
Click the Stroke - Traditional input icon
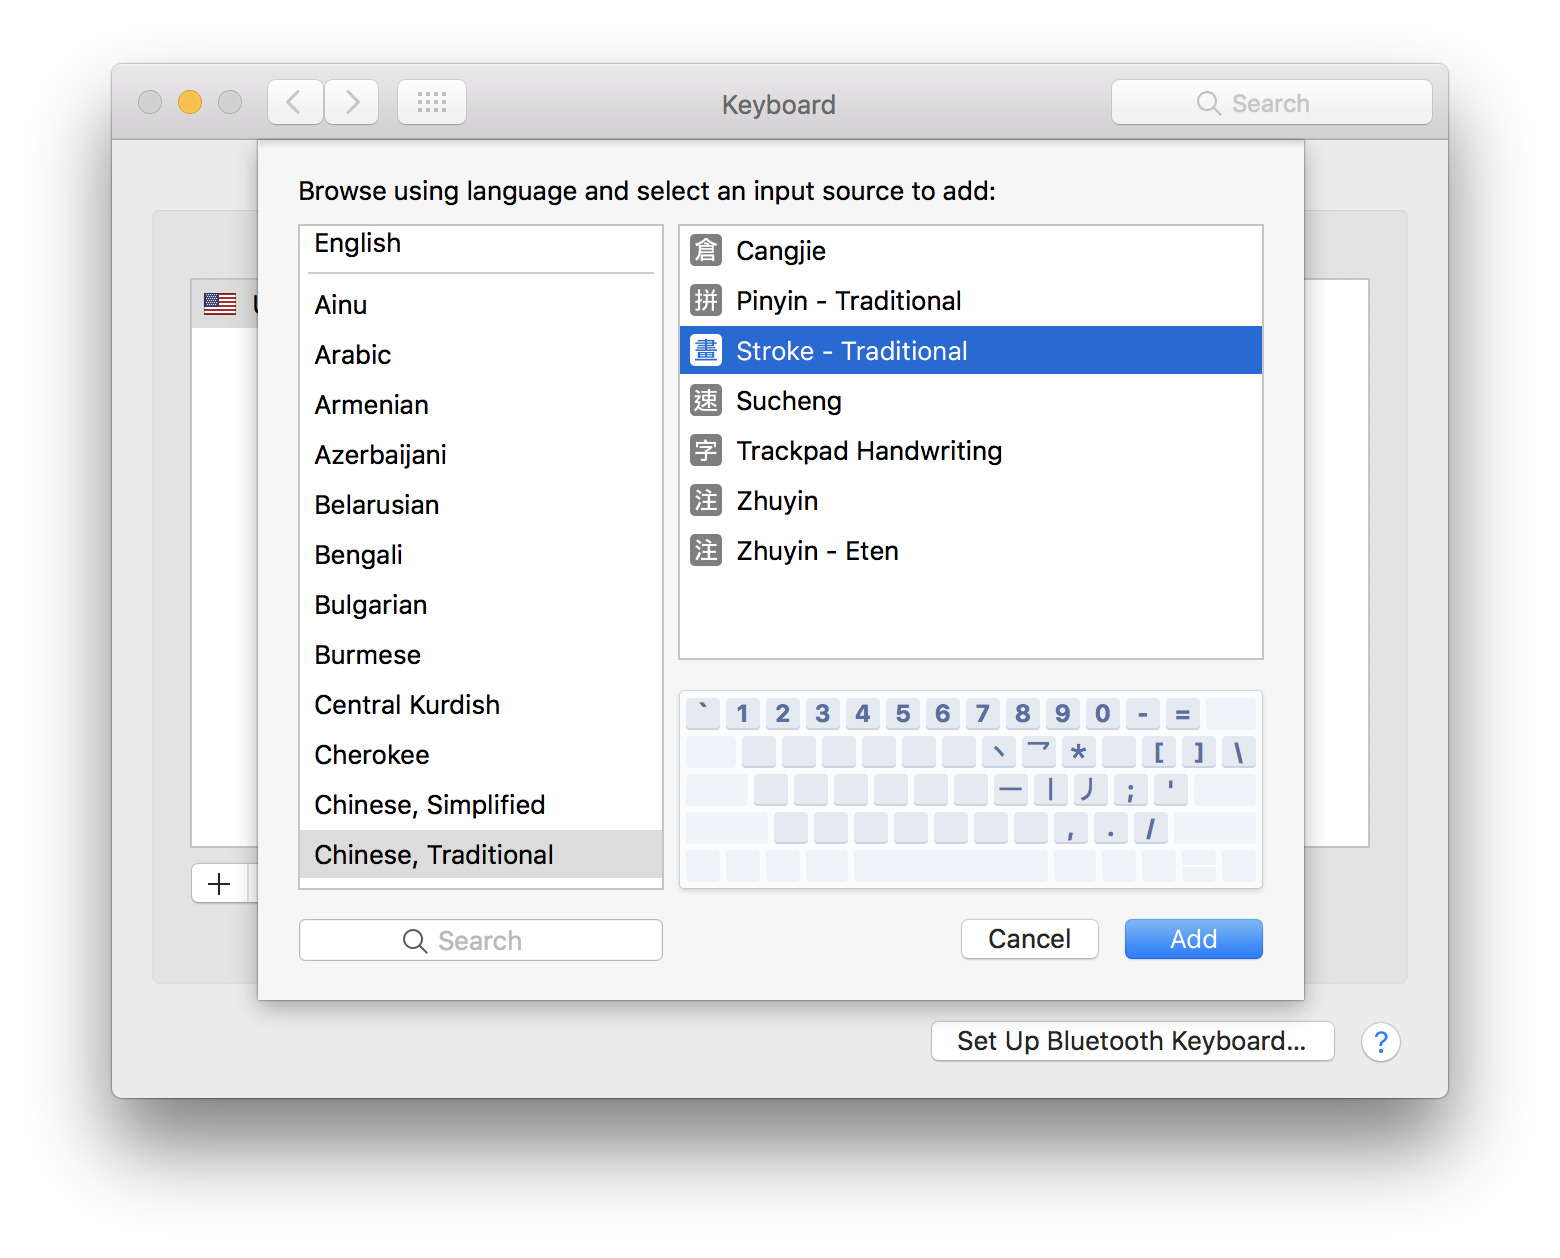pyautogui.click(x=705, y=350)
